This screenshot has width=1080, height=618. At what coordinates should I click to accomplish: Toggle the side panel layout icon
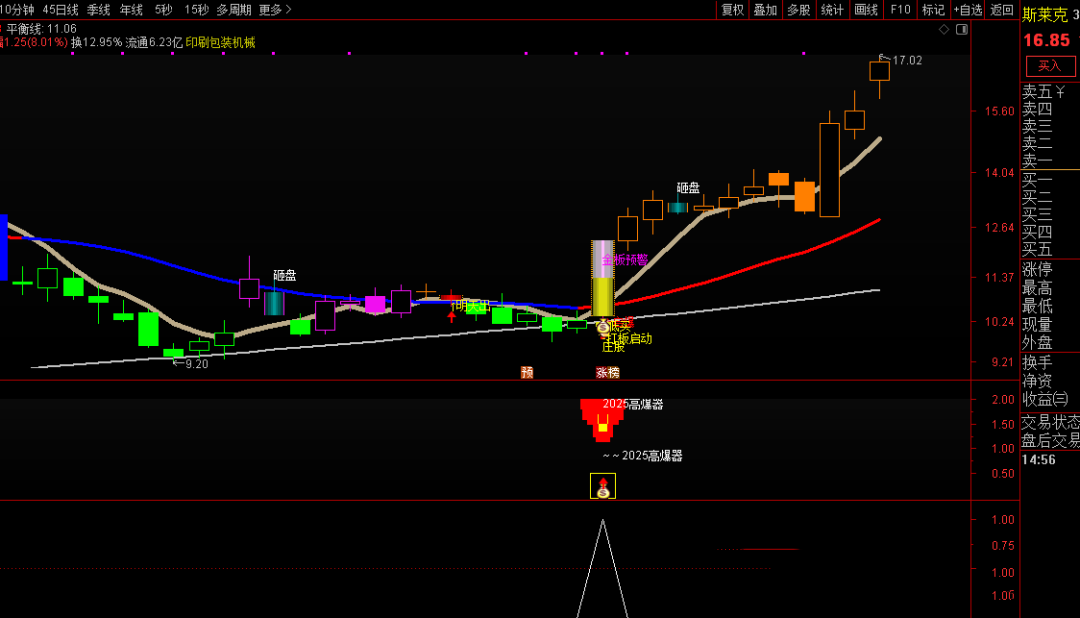(962, 30)
